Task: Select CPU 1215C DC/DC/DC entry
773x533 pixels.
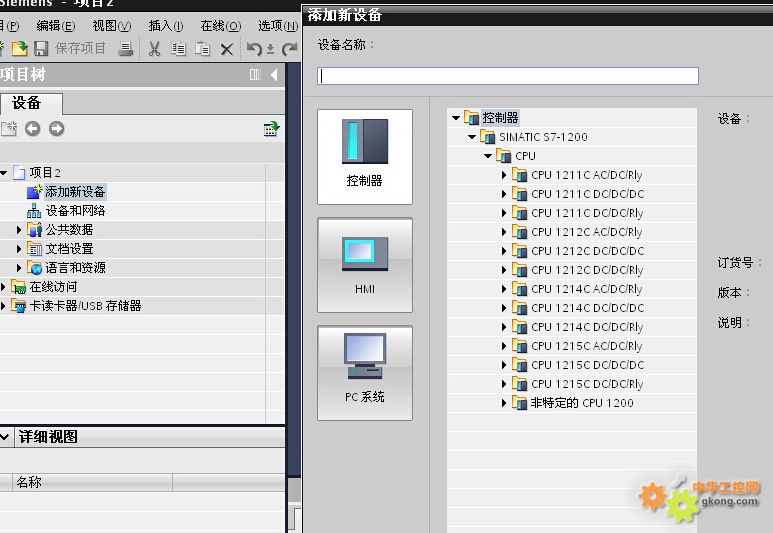Action: pyautogui.click(x=588, y=365)
